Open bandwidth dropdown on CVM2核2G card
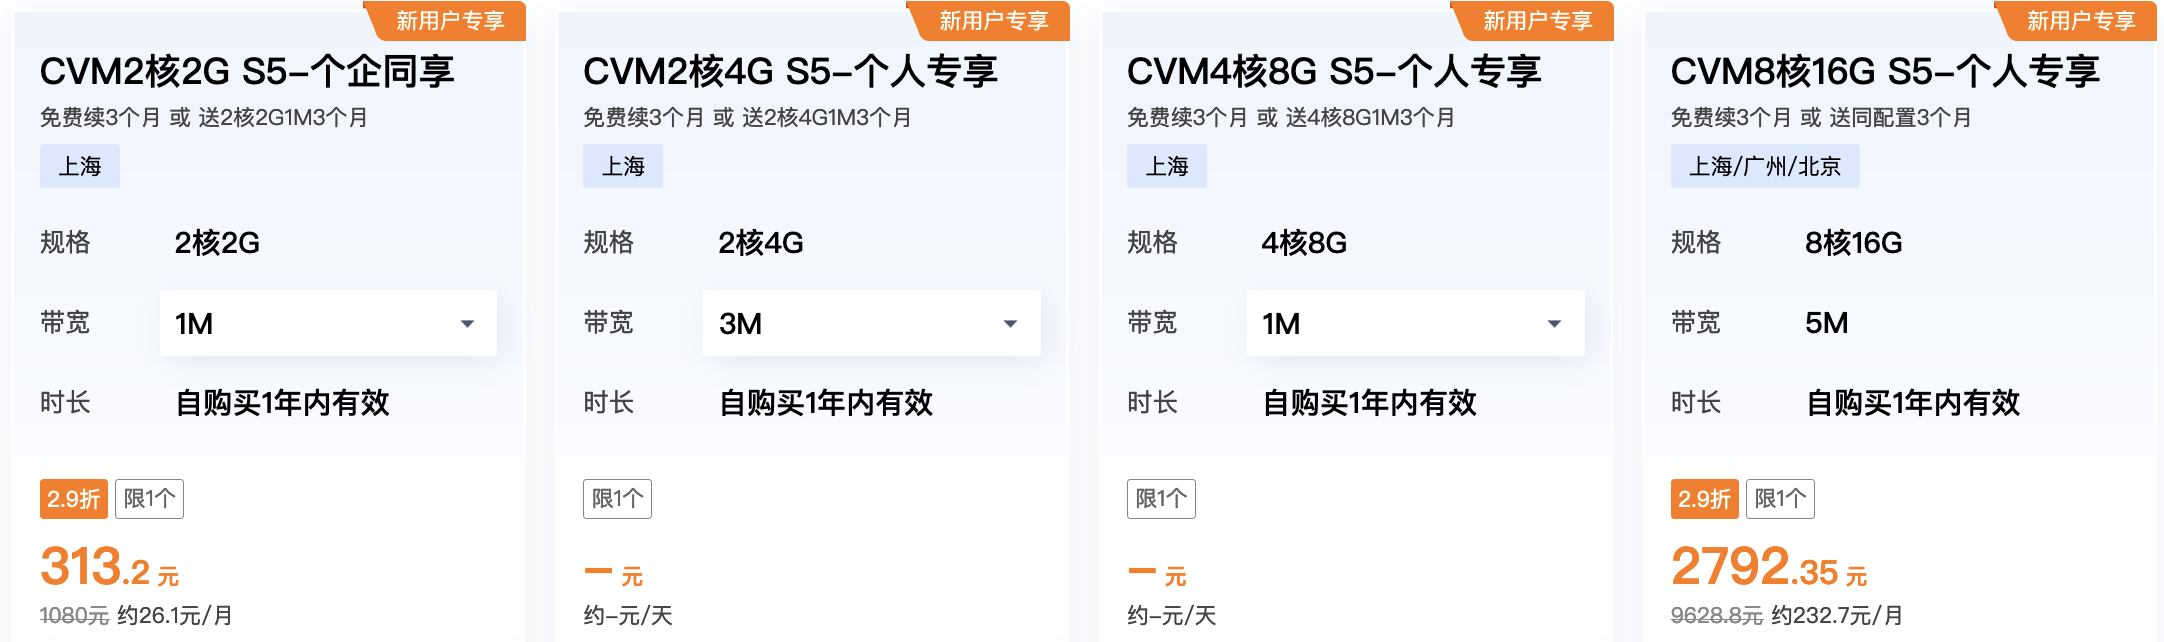The height and width of the screenshot is (642, 2164). [327, 323]
